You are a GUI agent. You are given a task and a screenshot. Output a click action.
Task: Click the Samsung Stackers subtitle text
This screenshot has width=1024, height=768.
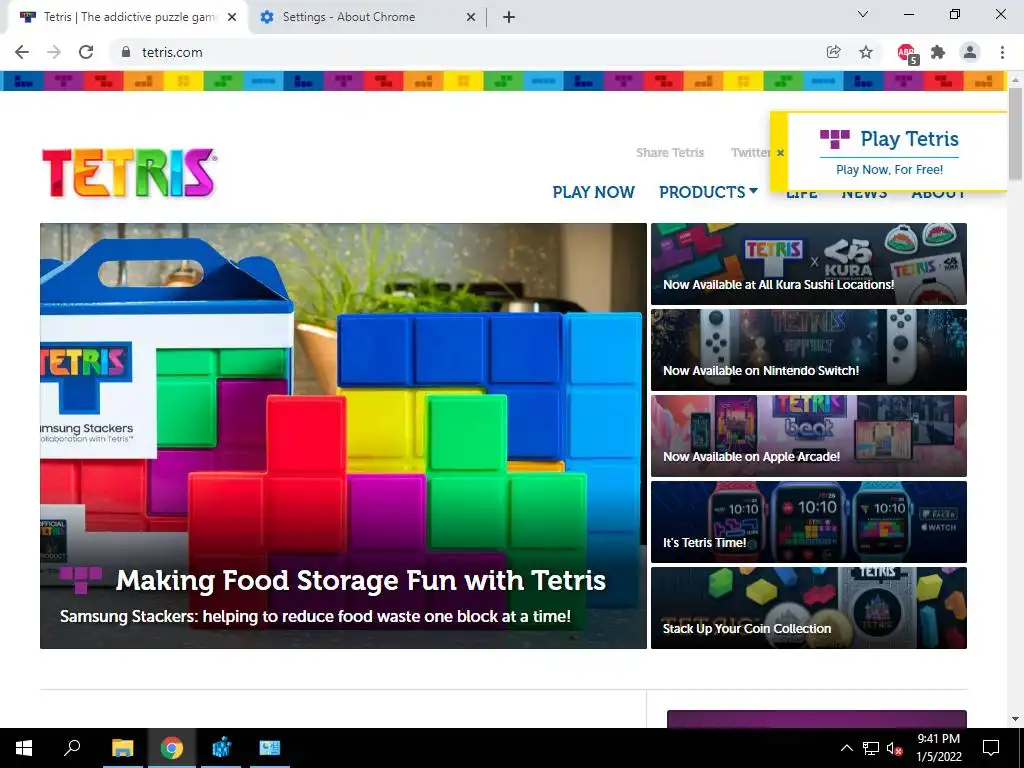pyautogui.click(x=315, y=616)
